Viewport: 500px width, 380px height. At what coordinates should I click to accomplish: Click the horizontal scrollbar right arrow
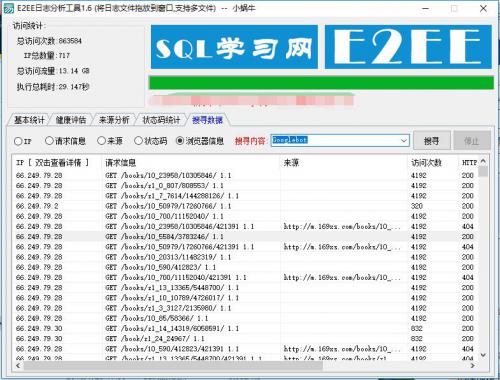472,366
